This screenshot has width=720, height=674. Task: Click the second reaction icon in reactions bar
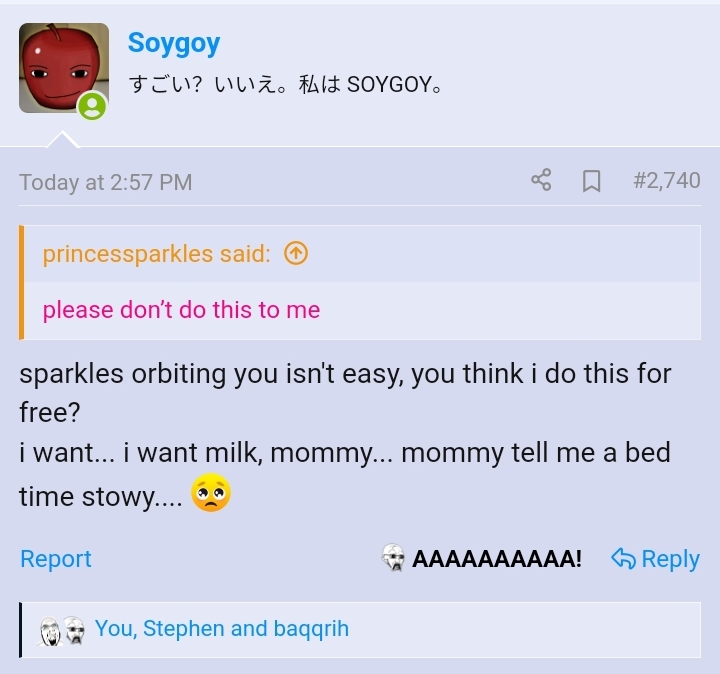coord(73,630)
